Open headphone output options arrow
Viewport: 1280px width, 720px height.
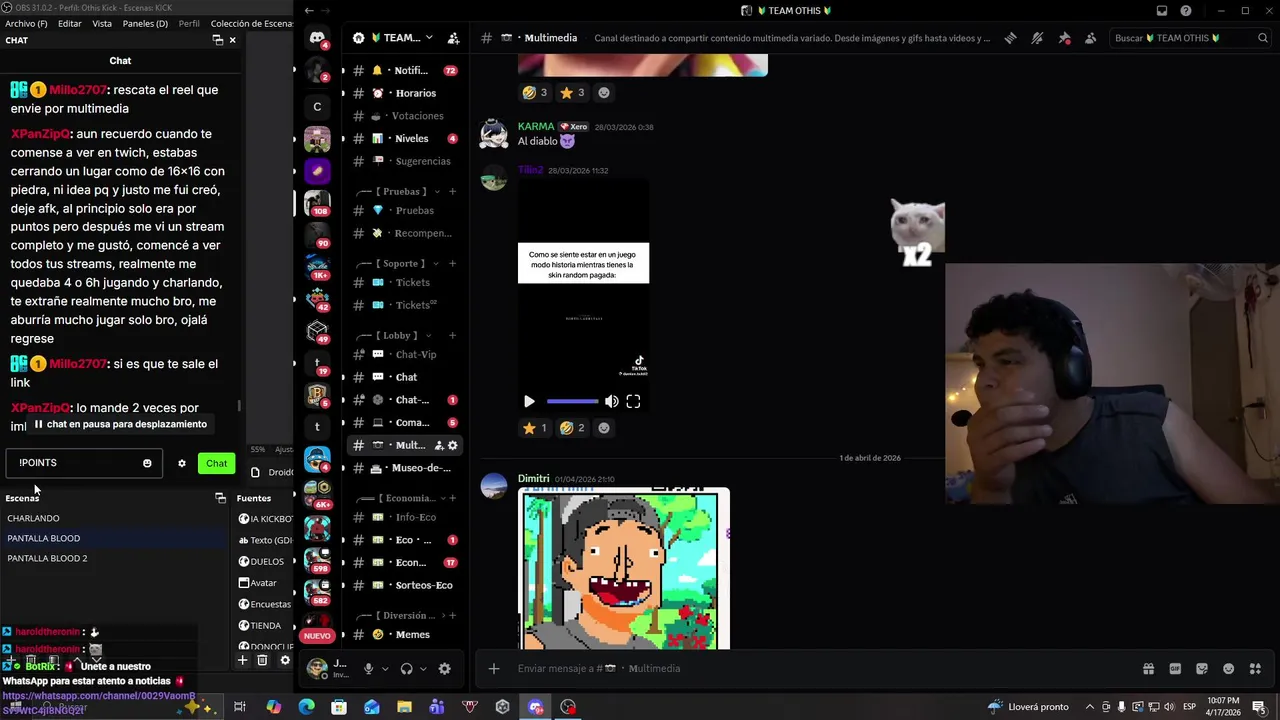coord(423,669)
